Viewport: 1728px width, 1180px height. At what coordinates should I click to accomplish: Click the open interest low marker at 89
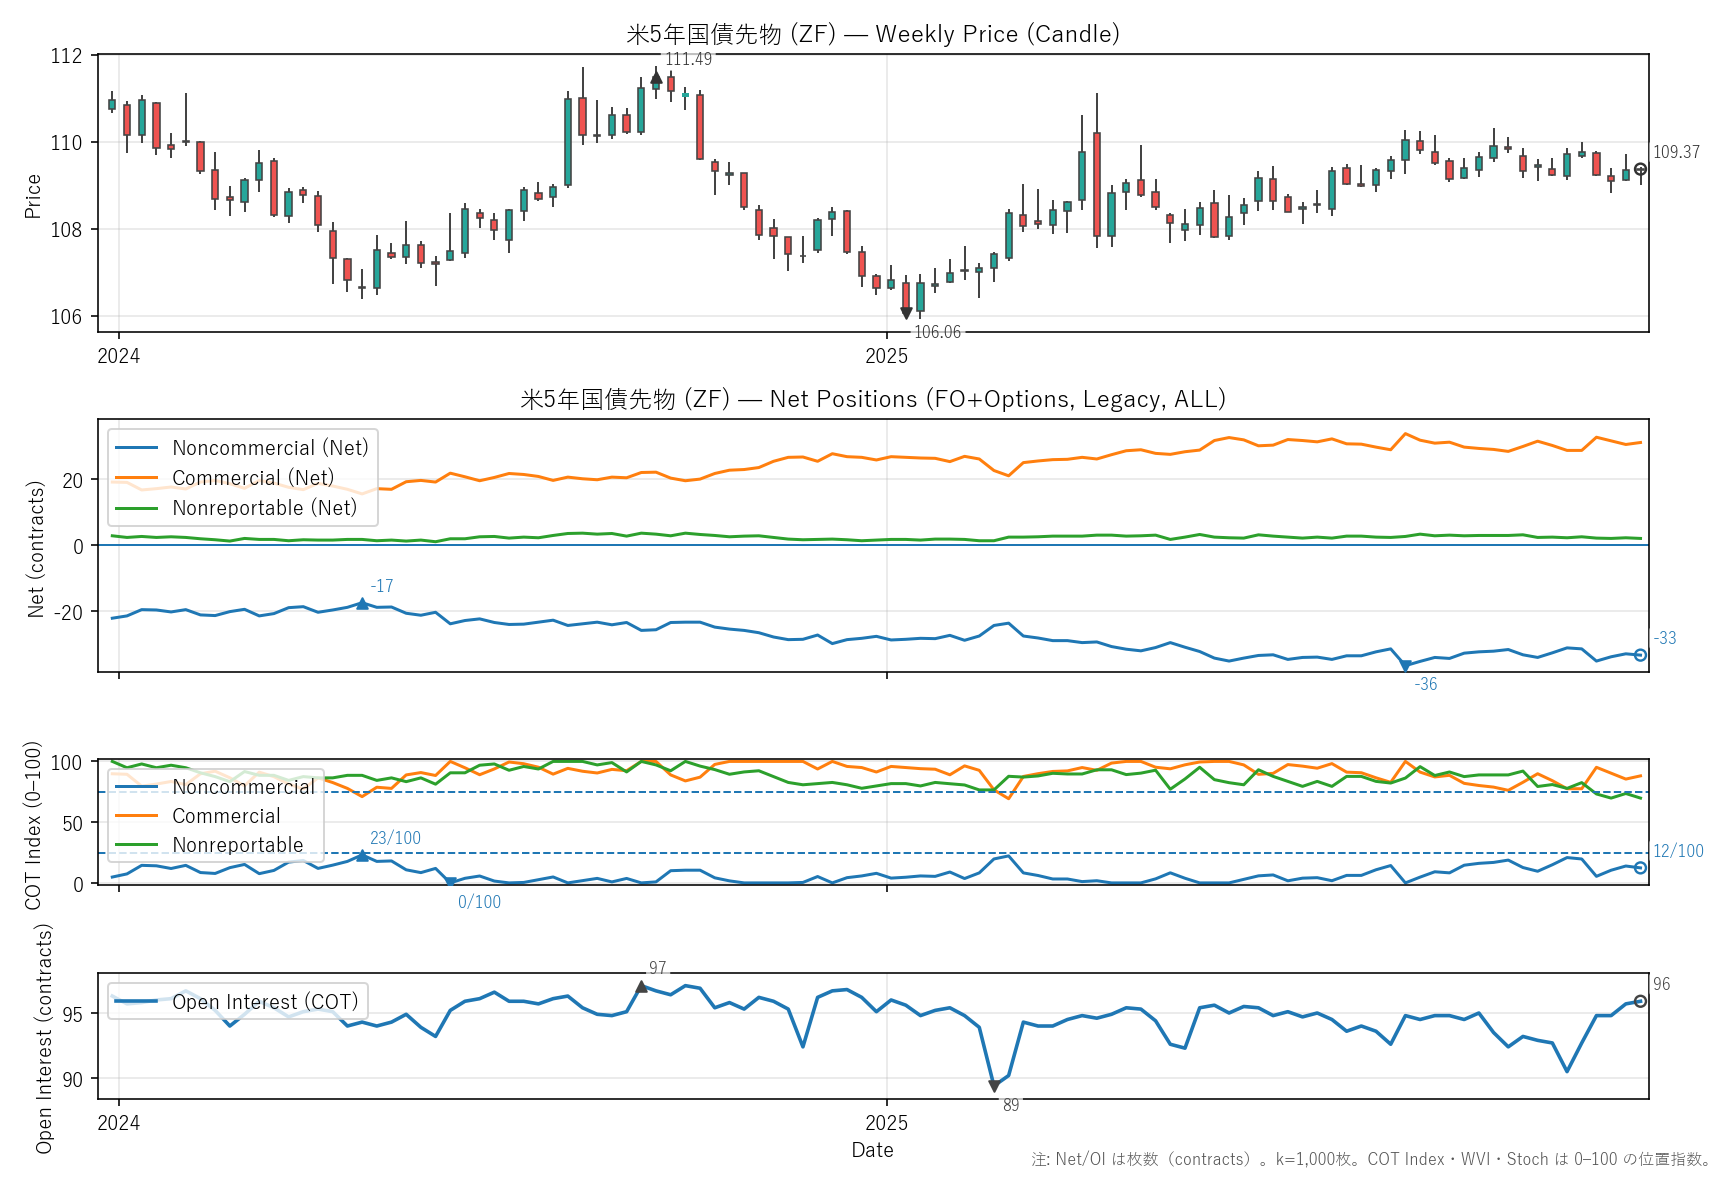[x=994, y=1085]
